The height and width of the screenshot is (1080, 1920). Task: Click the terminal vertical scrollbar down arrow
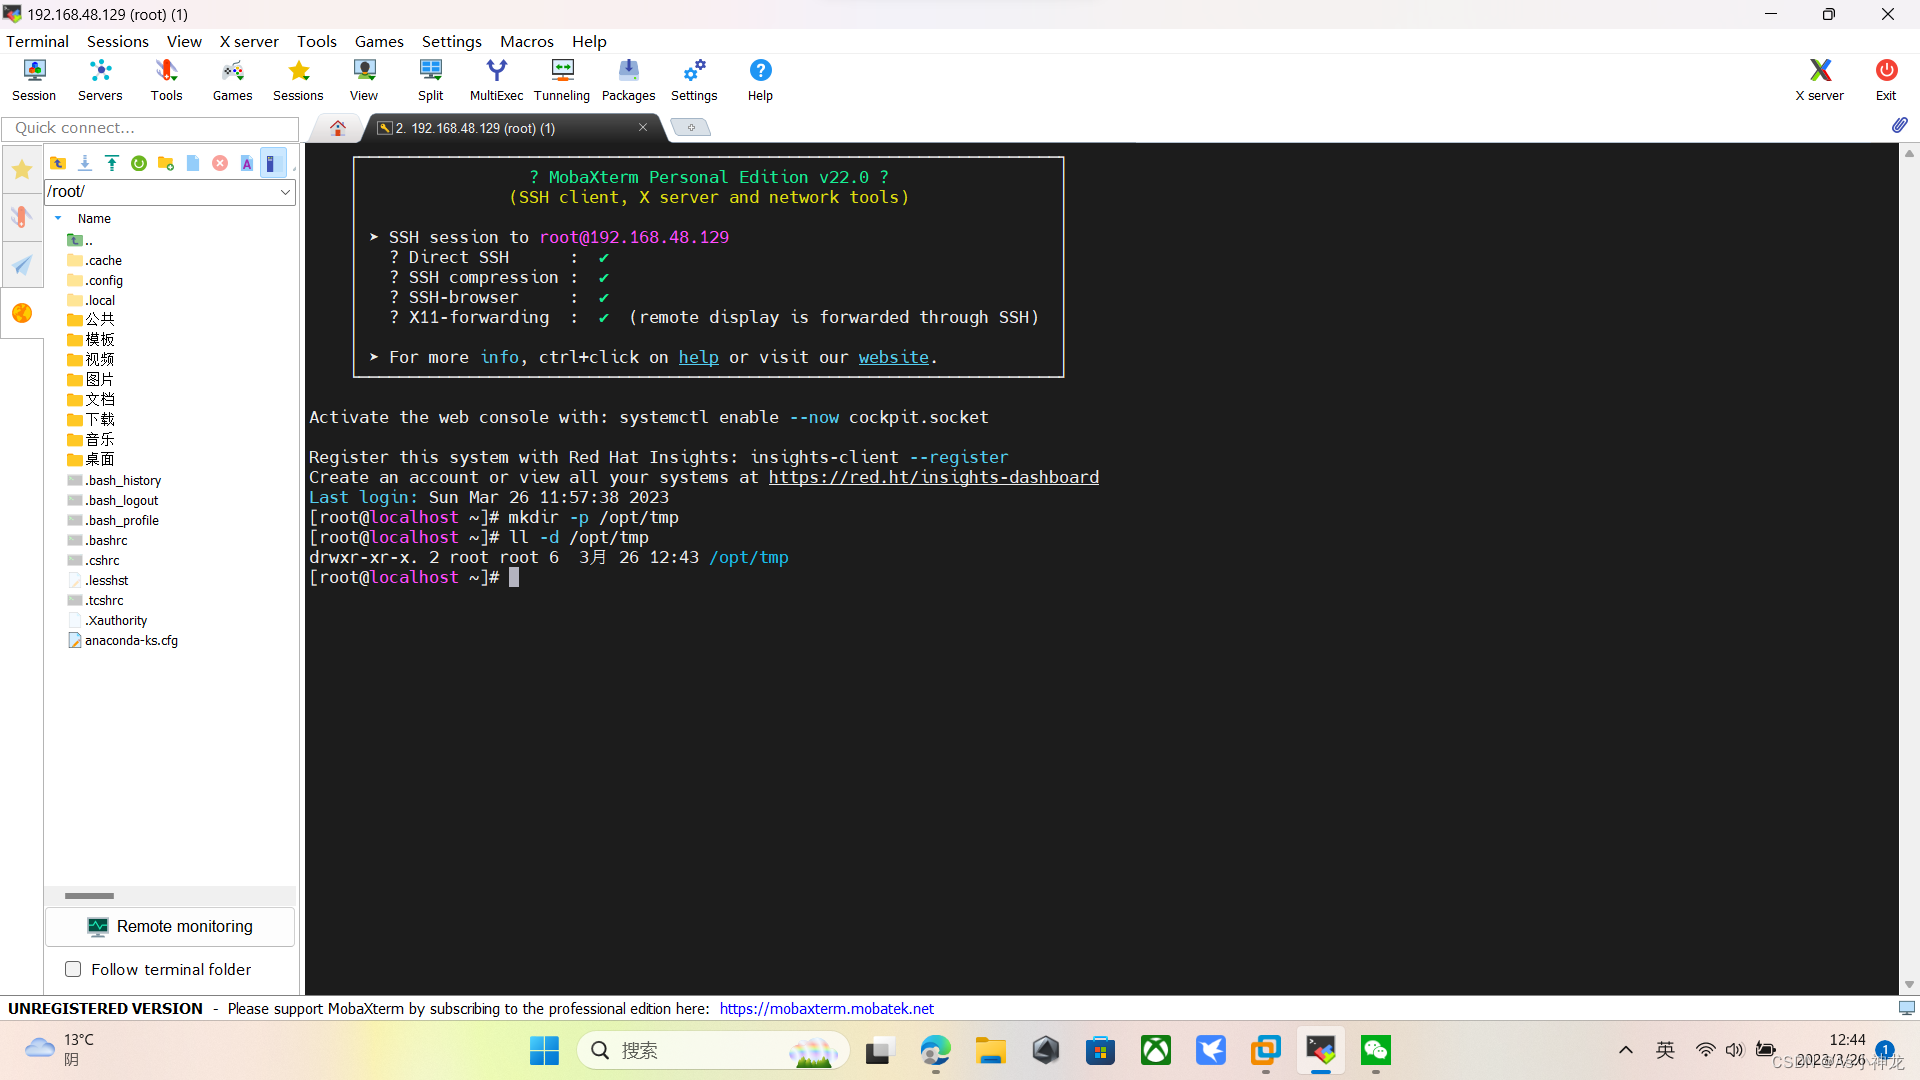point(1909,985)
